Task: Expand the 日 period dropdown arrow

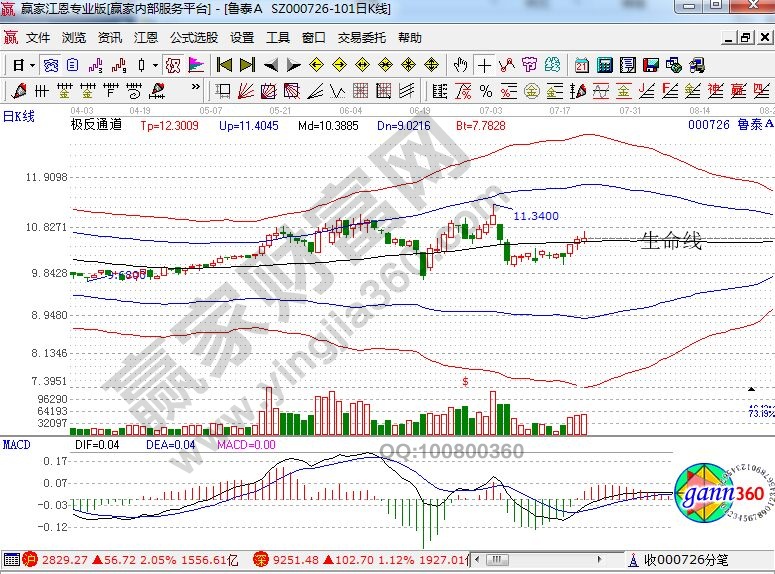Action: [32, 65]
